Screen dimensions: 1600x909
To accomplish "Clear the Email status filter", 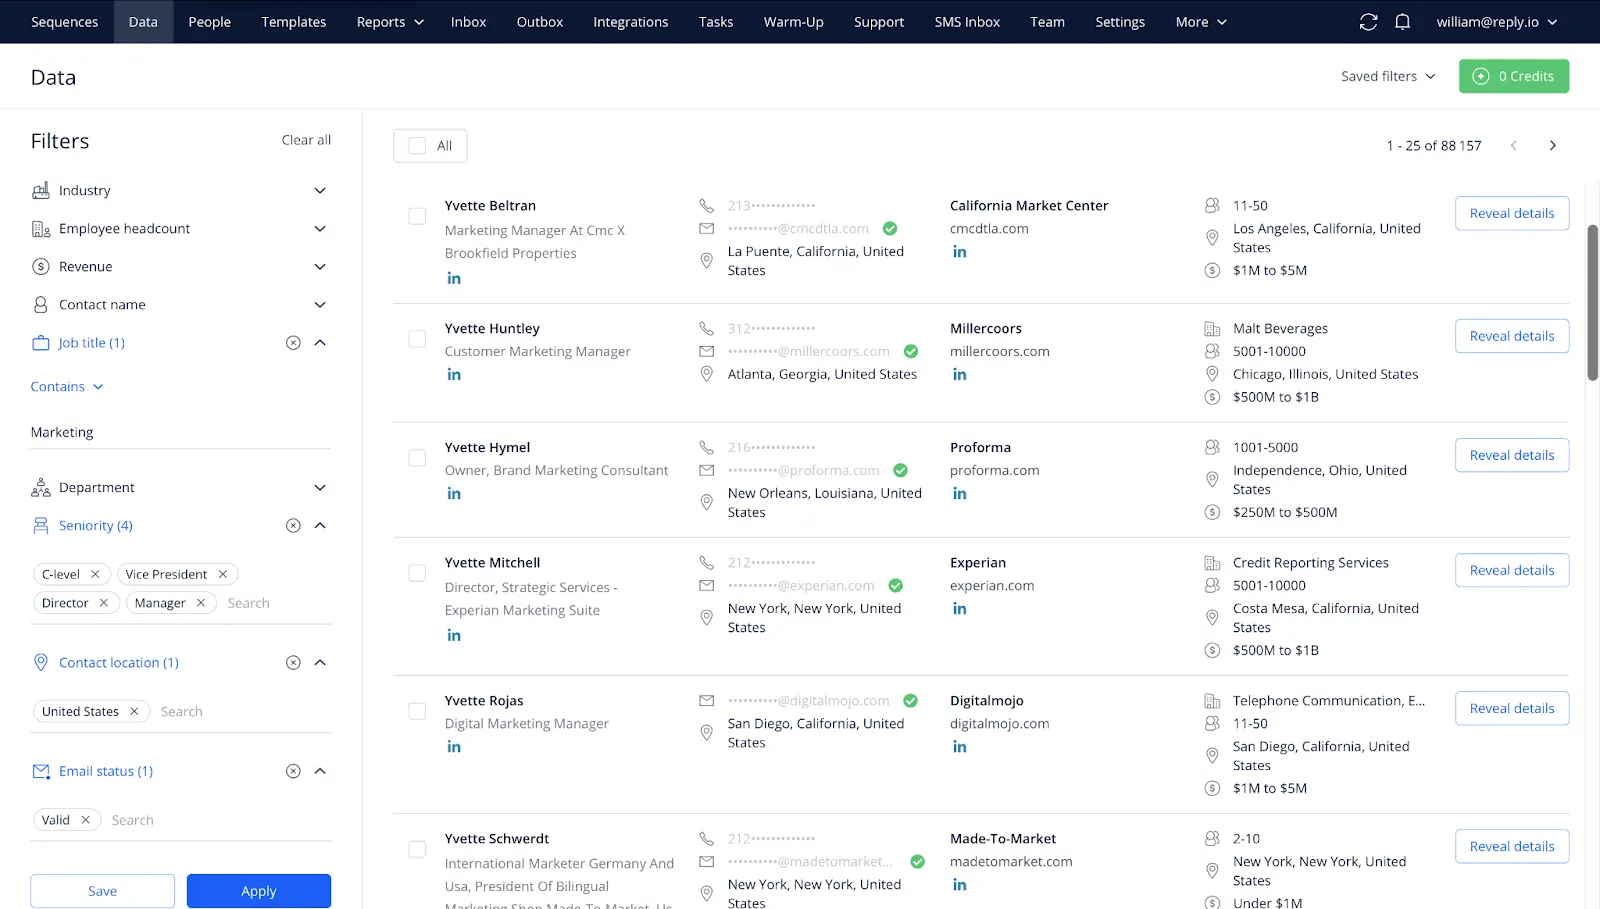I will pyautogui.click(x=293, y=771).
